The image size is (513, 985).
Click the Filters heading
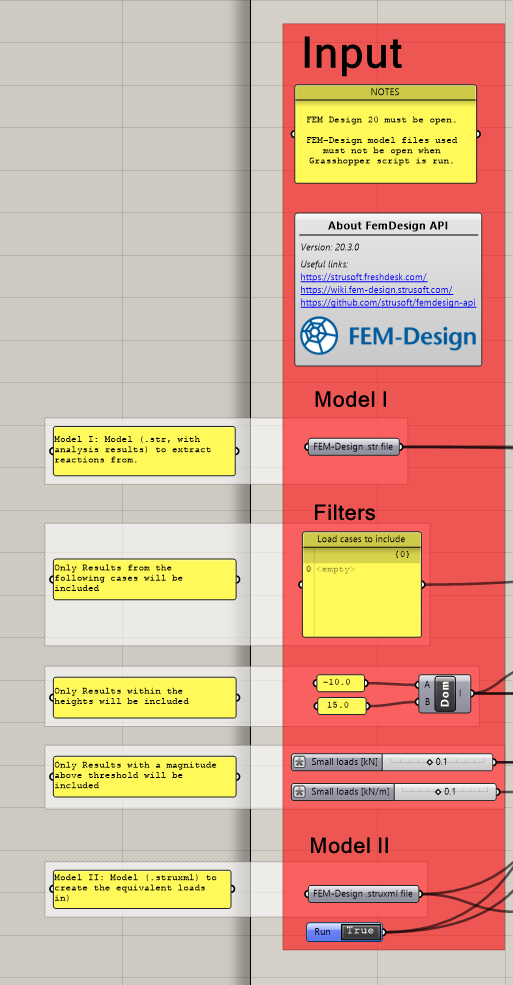(345, 513)
